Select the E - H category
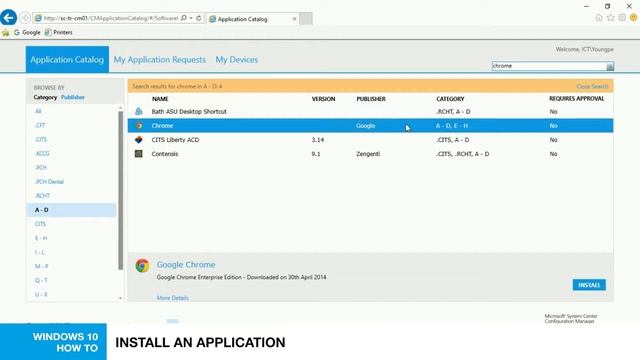 pos(41,238)
